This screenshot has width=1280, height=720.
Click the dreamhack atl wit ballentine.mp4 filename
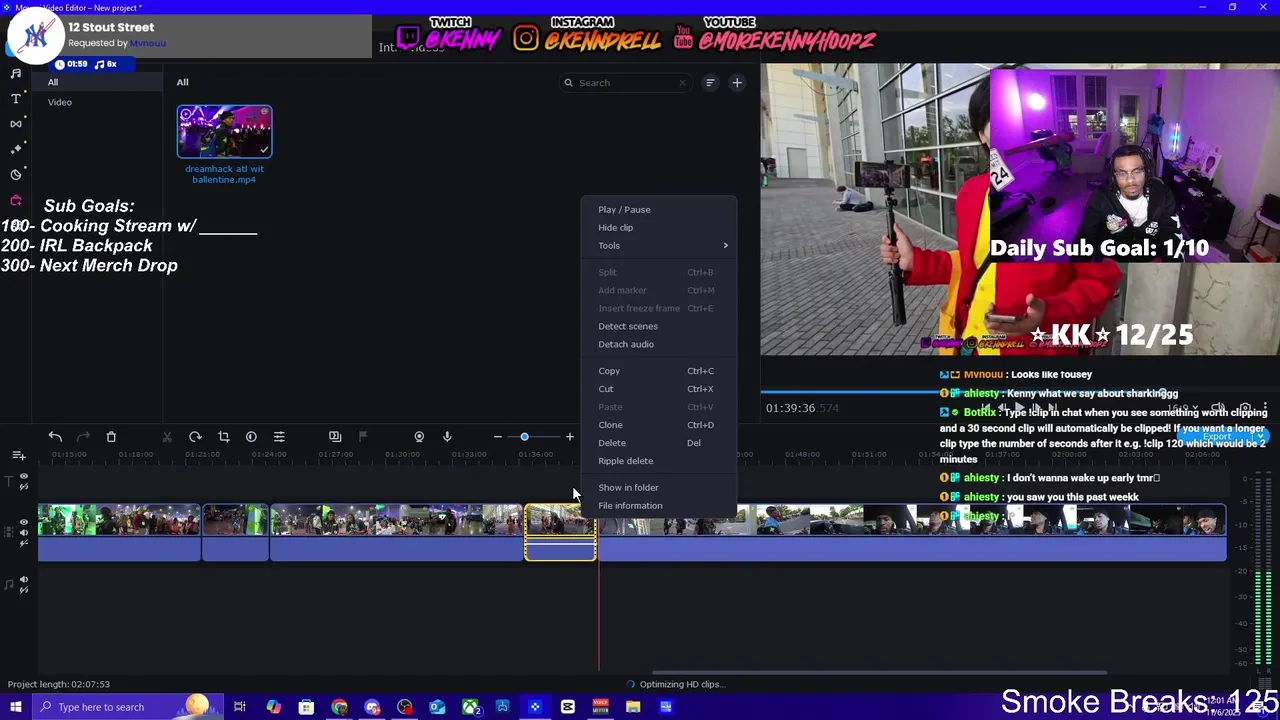[224, 174]
